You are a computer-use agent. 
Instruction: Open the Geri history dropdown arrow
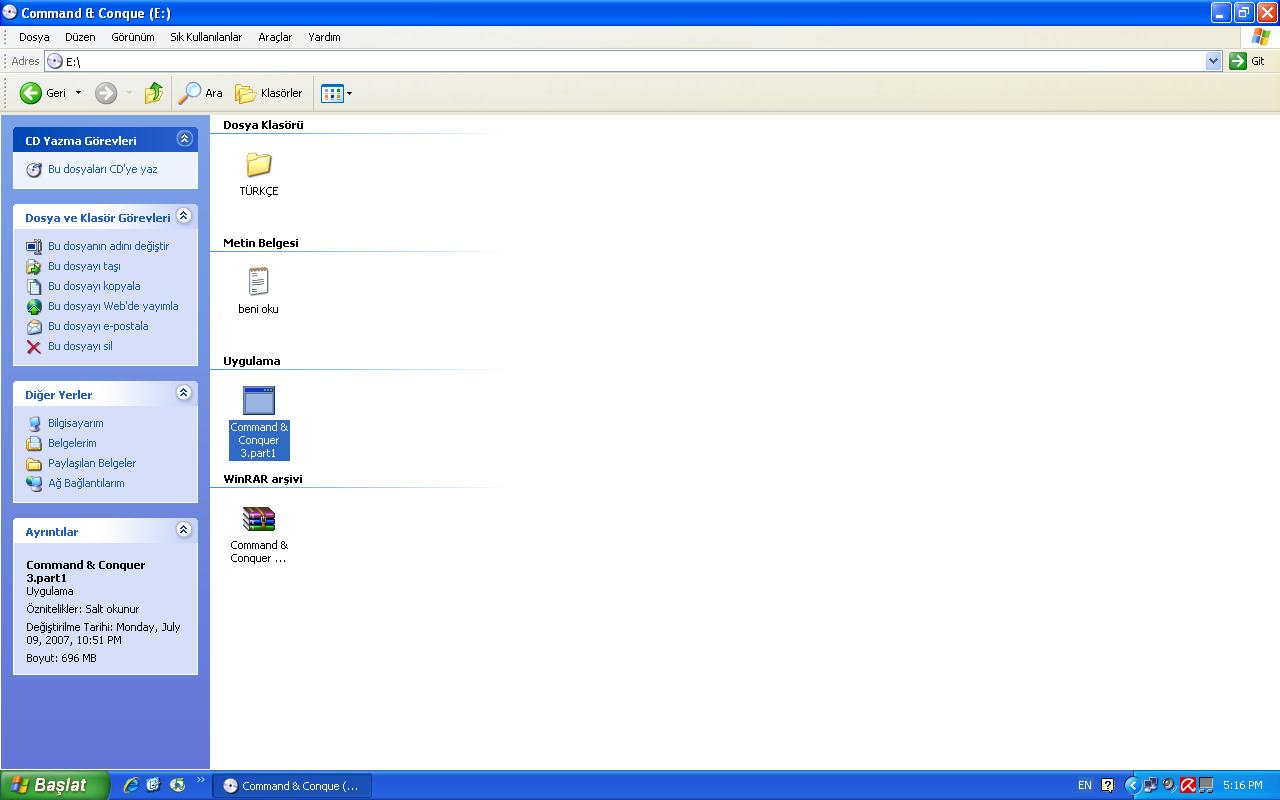pos(79,93)
